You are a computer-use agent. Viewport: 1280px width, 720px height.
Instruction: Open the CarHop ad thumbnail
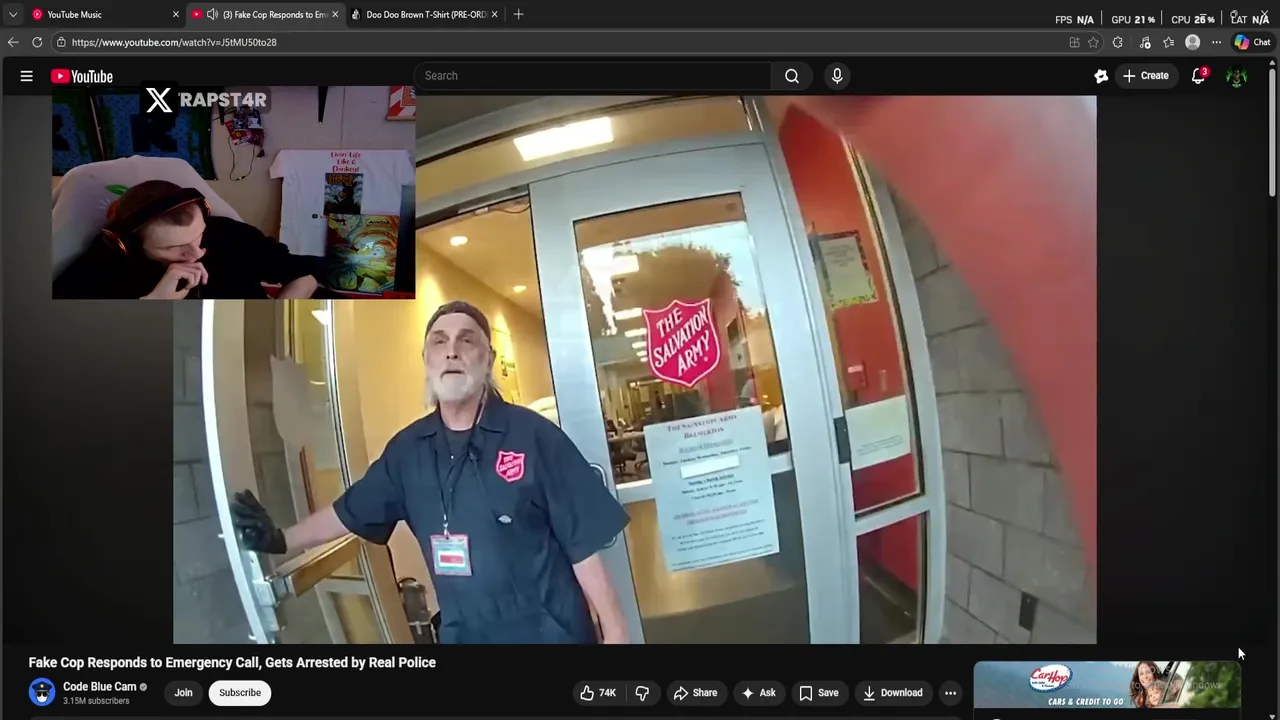[1107, 686]
